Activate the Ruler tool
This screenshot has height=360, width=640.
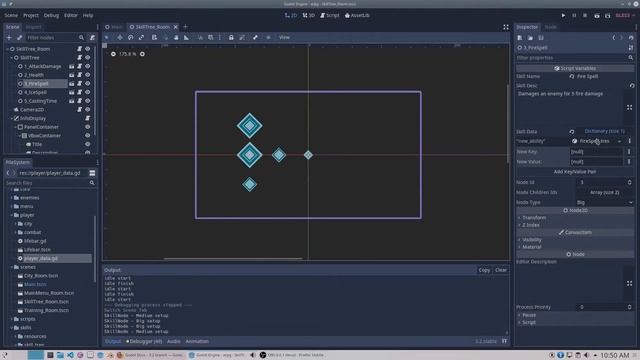point(187,38)
